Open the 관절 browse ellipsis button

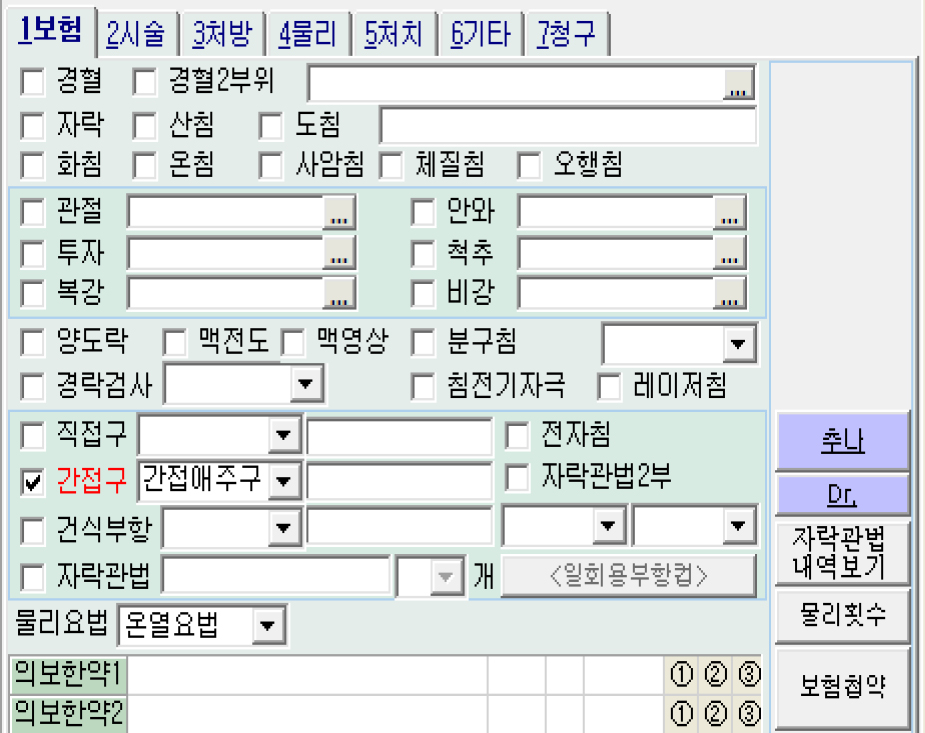[339, 214]
